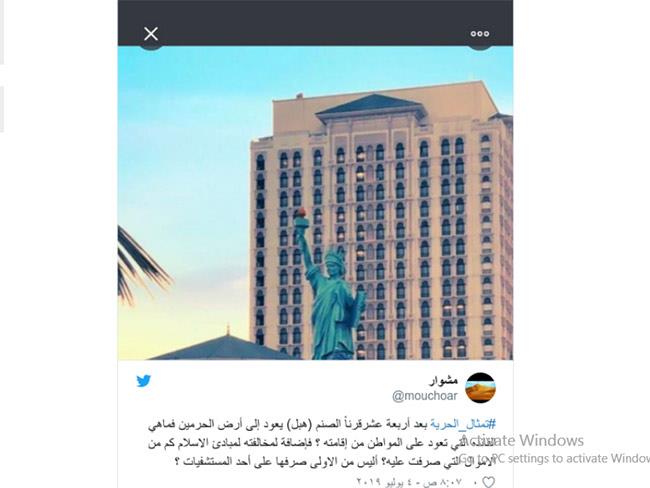Click the dark header bar of the viewer

[315, 23]
